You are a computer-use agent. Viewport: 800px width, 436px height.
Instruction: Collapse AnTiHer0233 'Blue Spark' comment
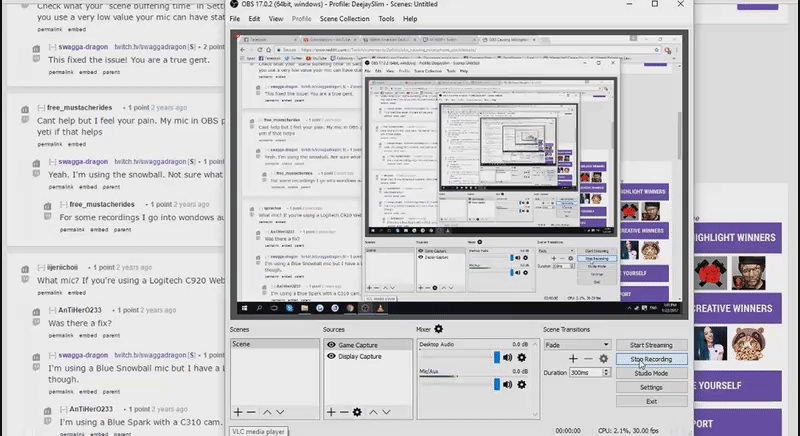coord(64,409)
